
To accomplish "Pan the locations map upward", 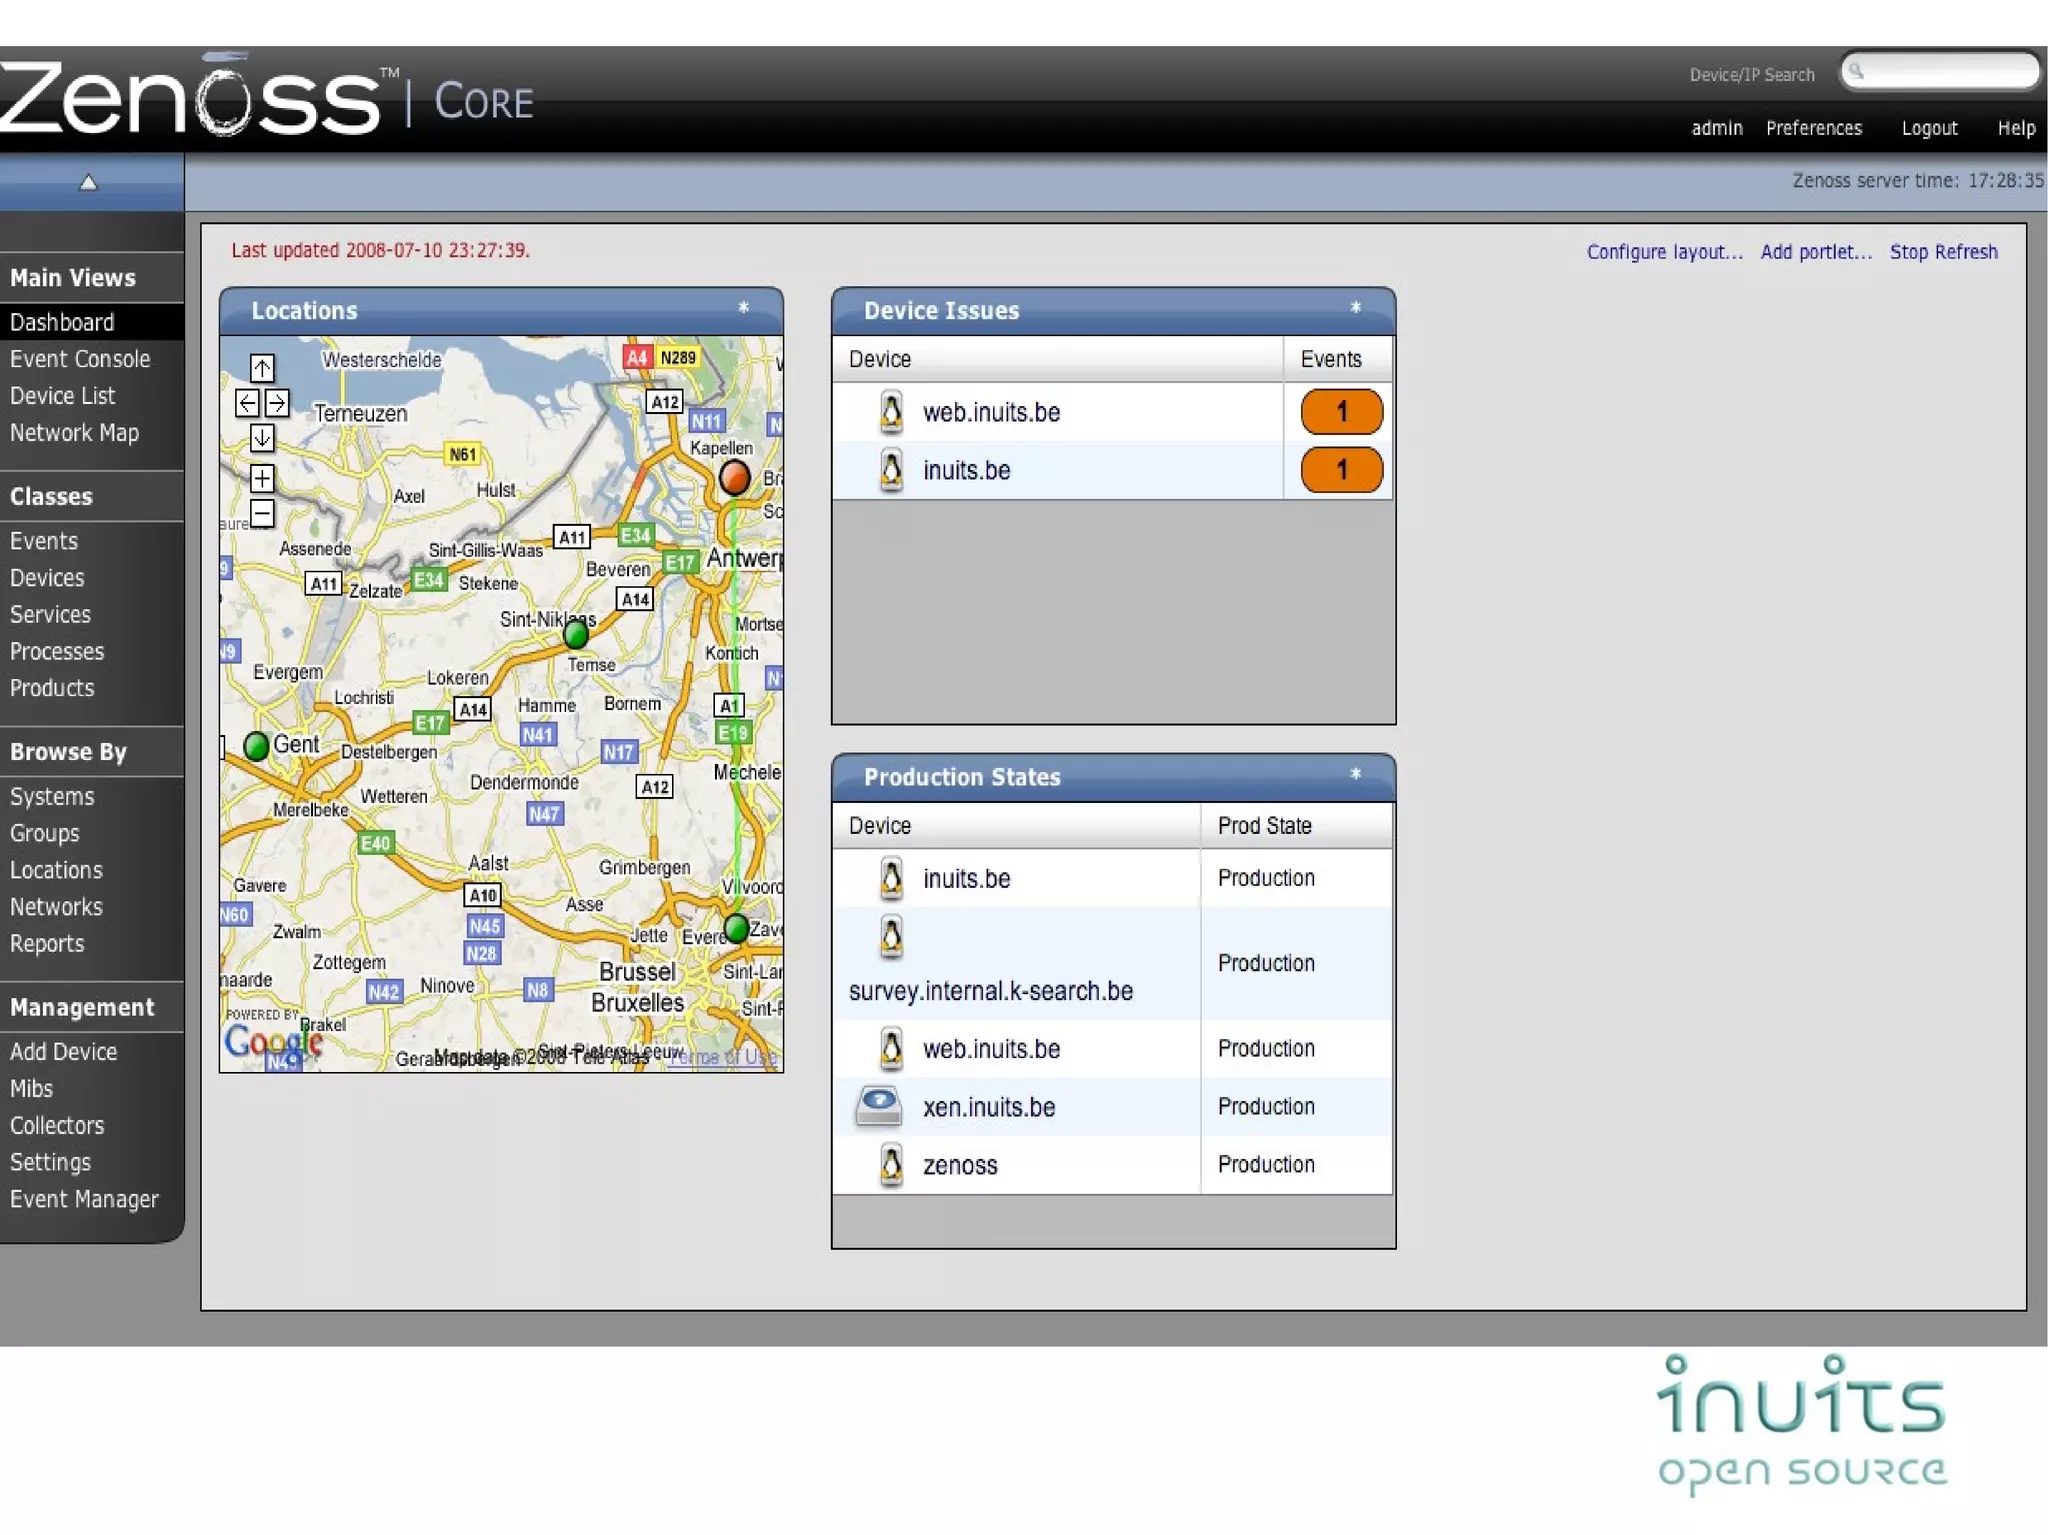I will (x=262, y=368).
